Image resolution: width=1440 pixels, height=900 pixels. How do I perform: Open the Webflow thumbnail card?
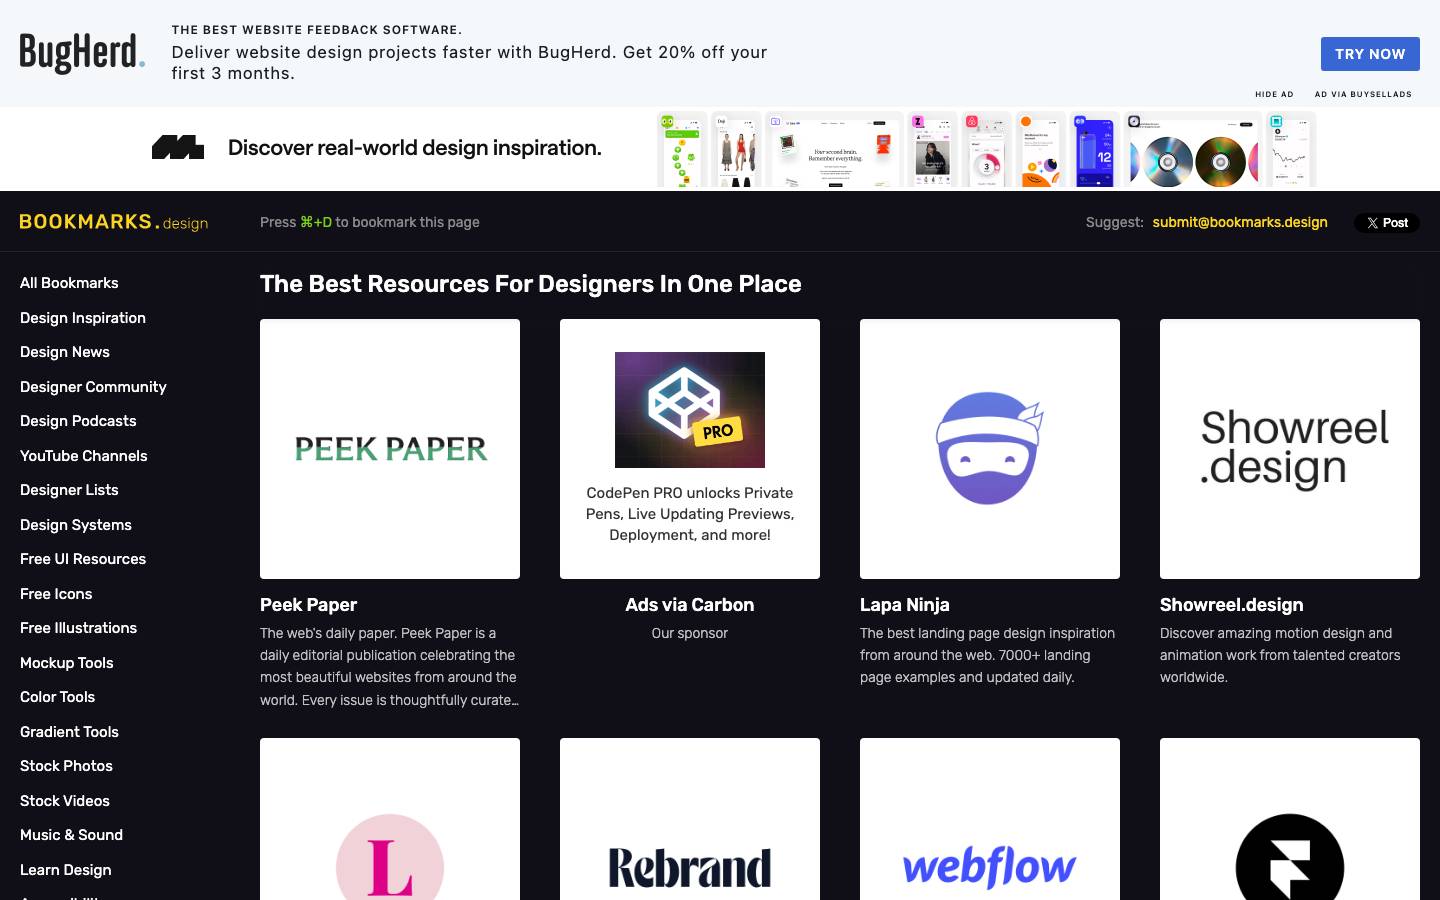click(x=990, y=819)
